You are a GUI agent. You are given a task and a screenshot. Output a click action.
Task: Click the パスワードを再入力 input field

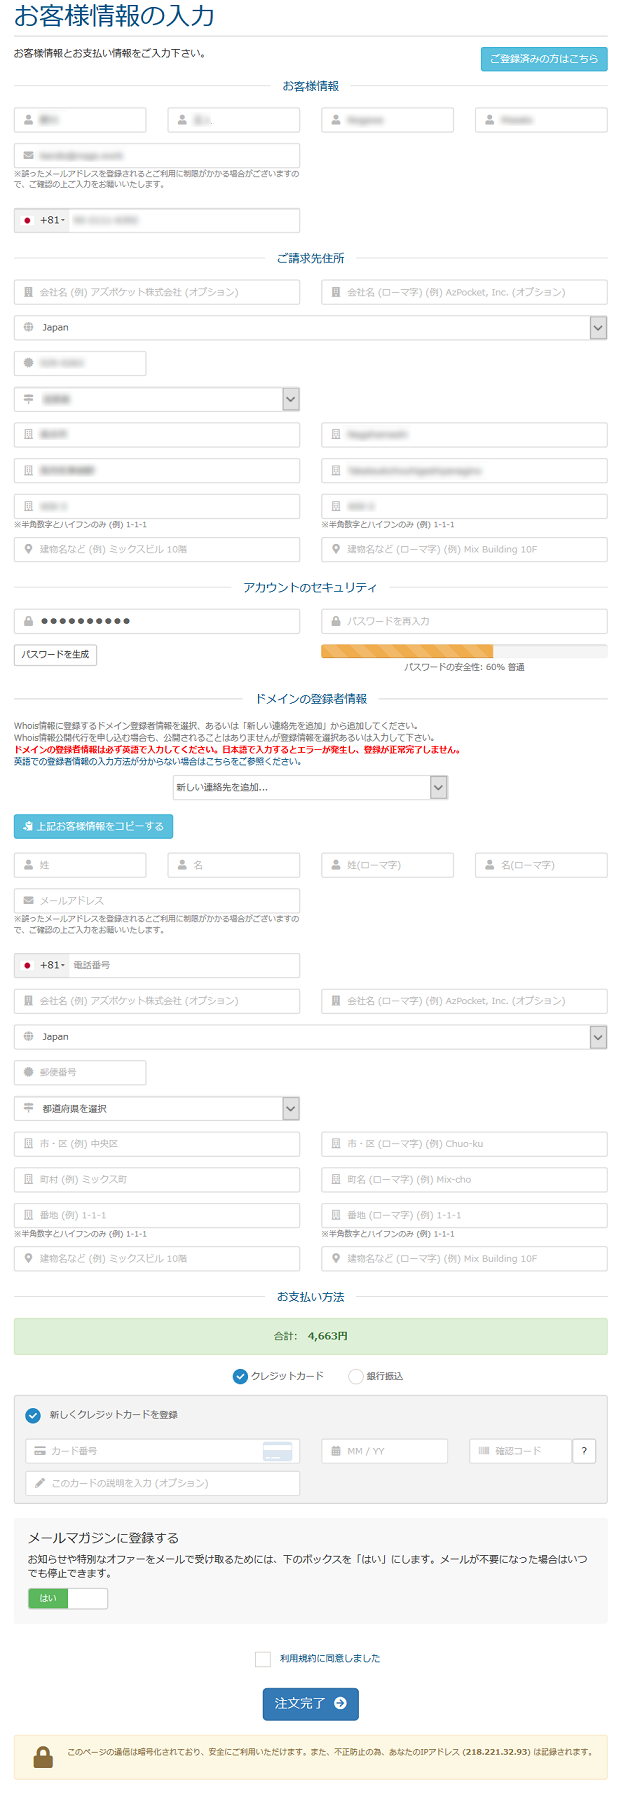pos(464,621)
